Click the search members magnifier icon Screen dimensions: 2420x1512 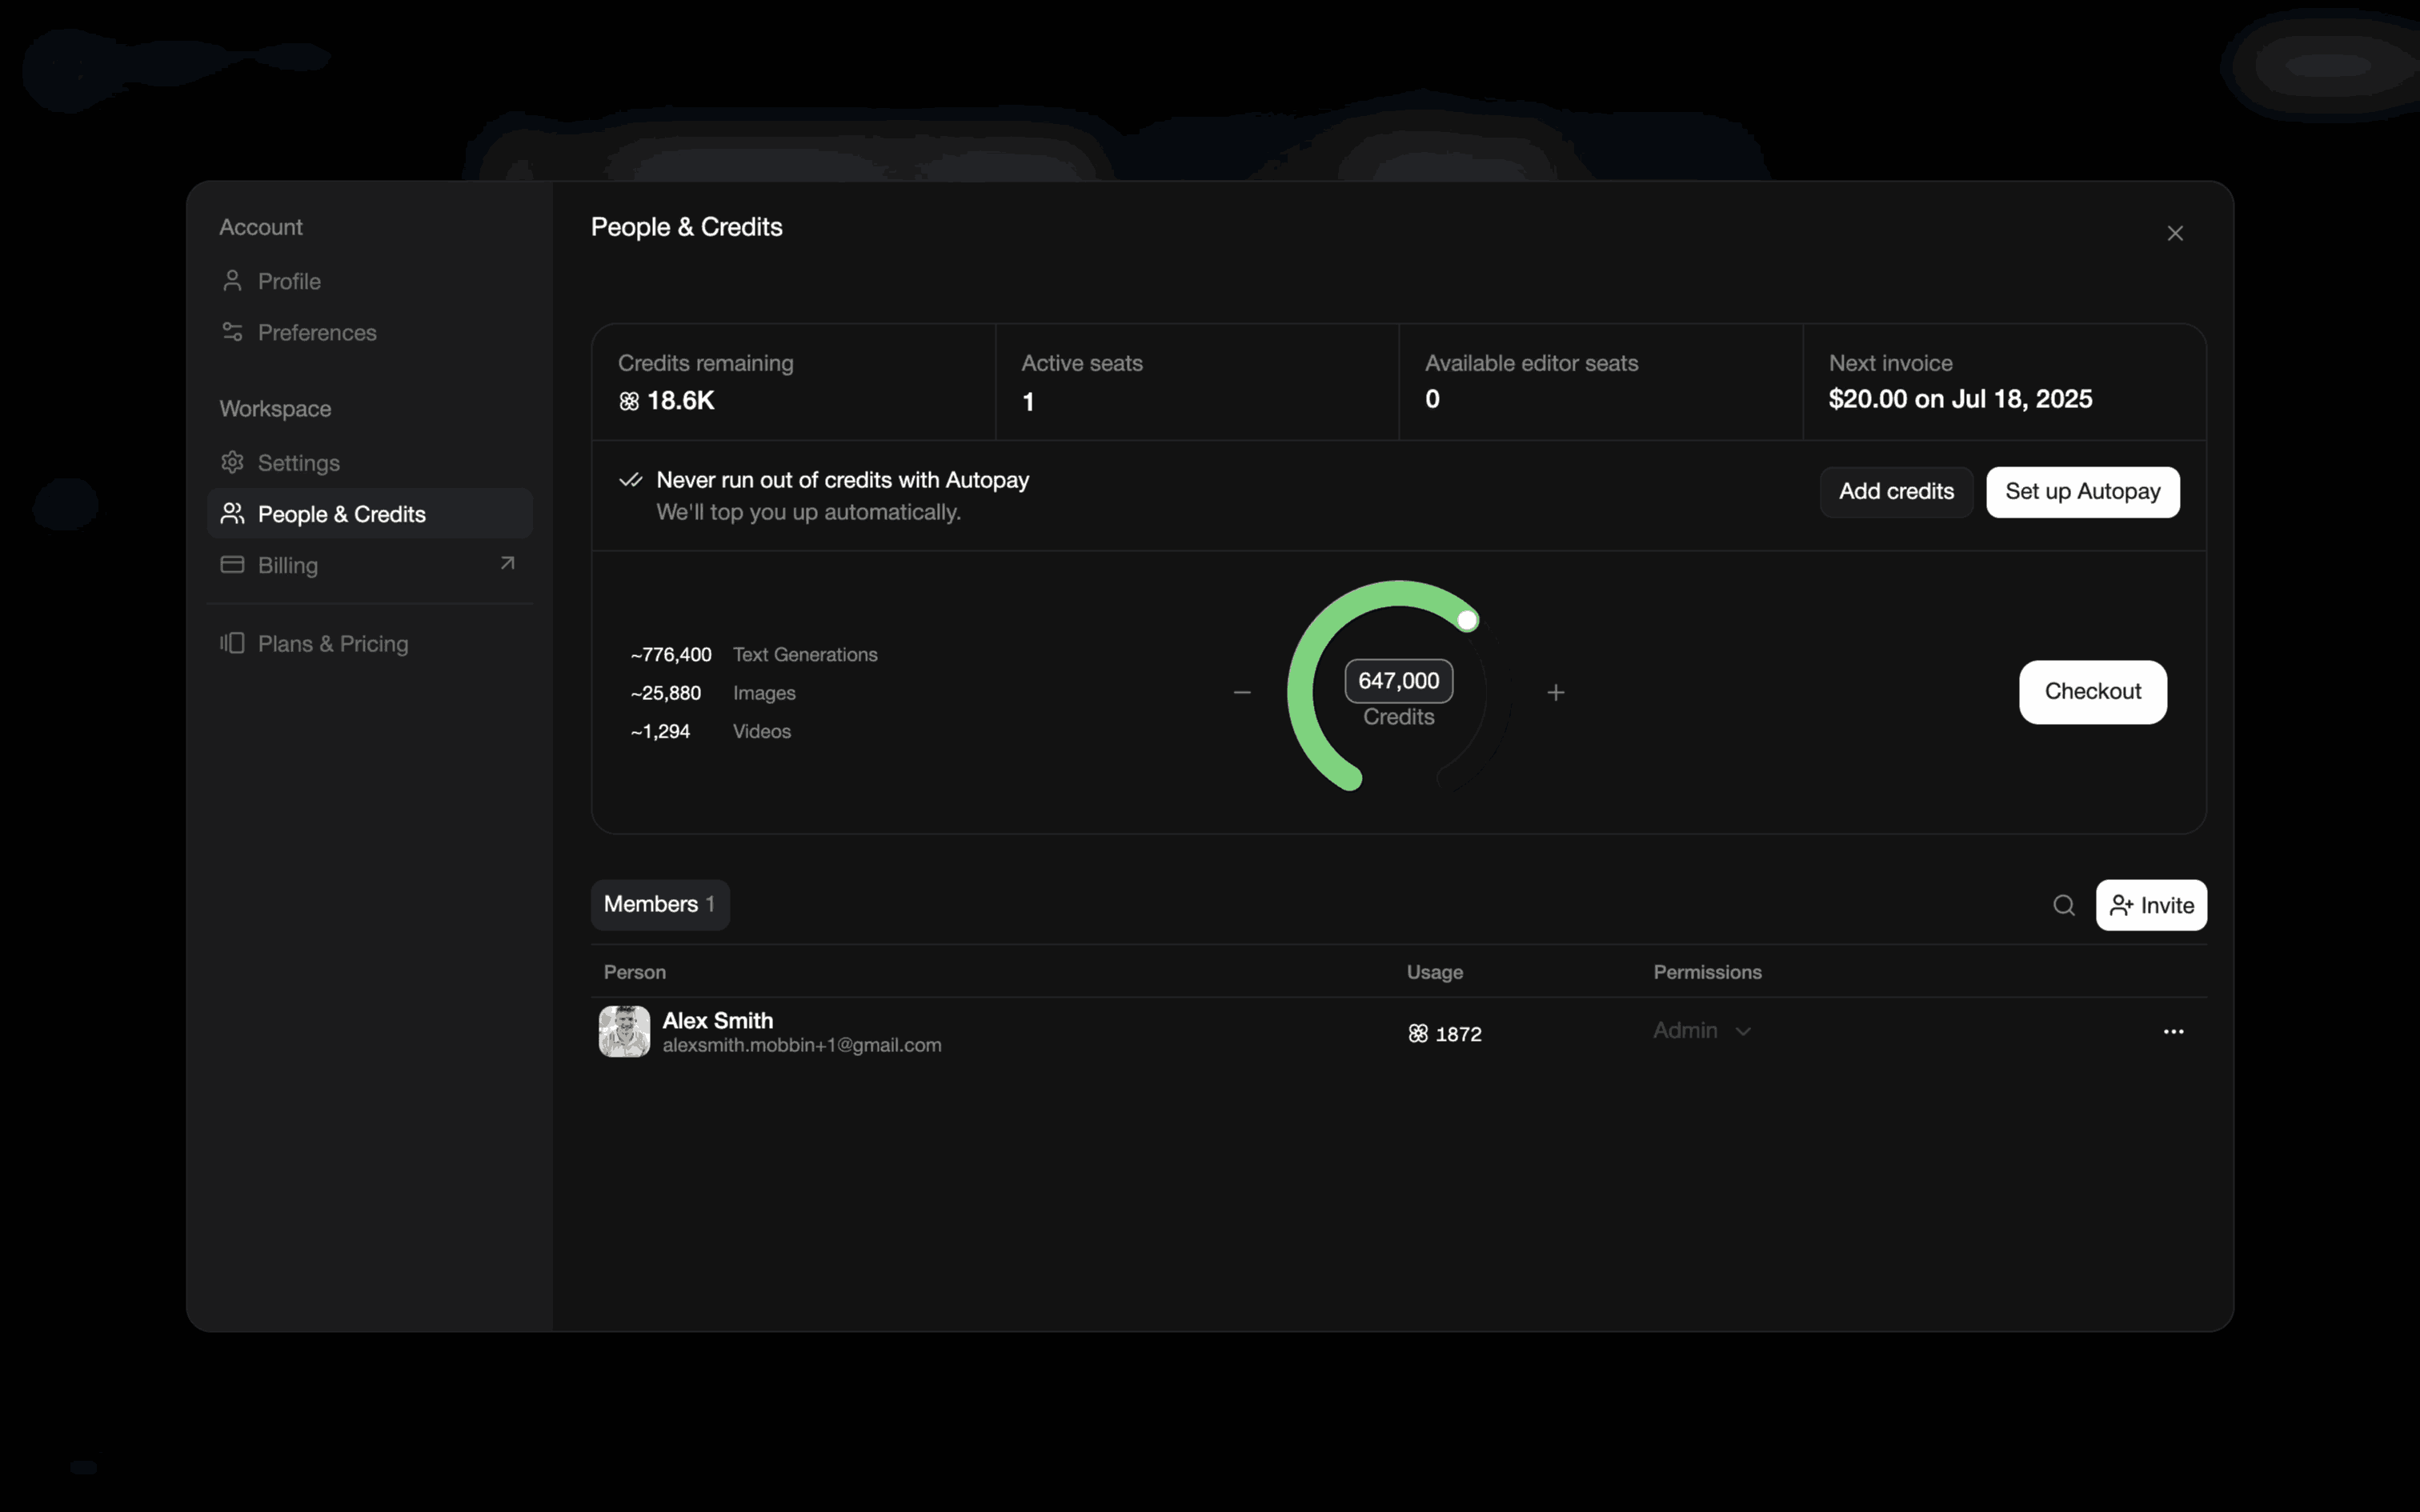(x=2063, y=905)
